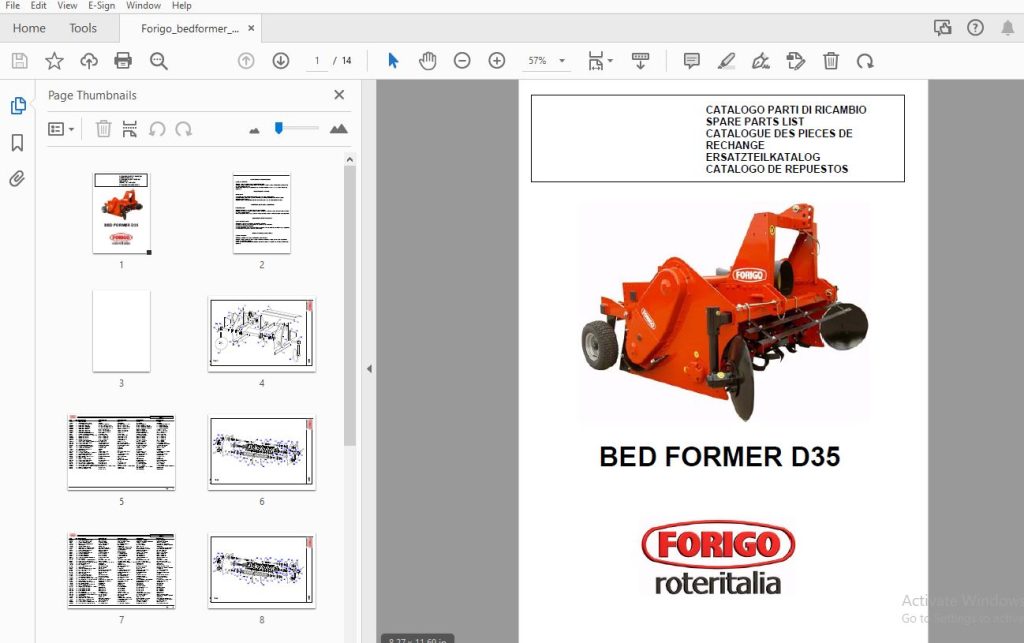Open the help question mark icon
The height and width of the screenshot is (643, 1024).
pos(975,27)
